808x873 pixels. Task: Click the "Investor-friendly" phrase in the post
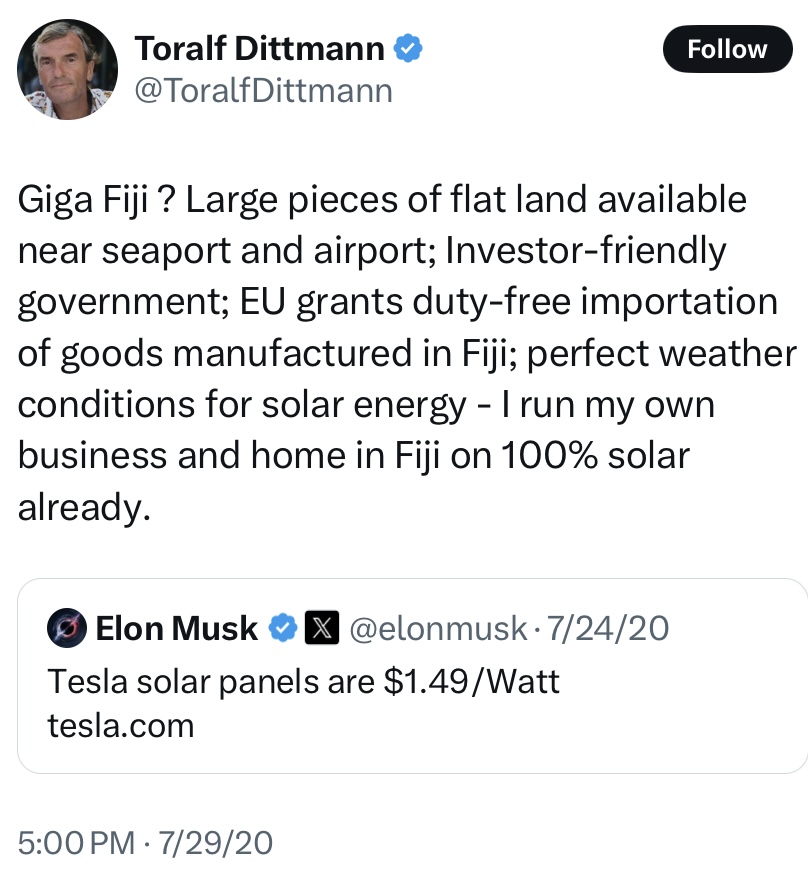(x=585, y=251)
